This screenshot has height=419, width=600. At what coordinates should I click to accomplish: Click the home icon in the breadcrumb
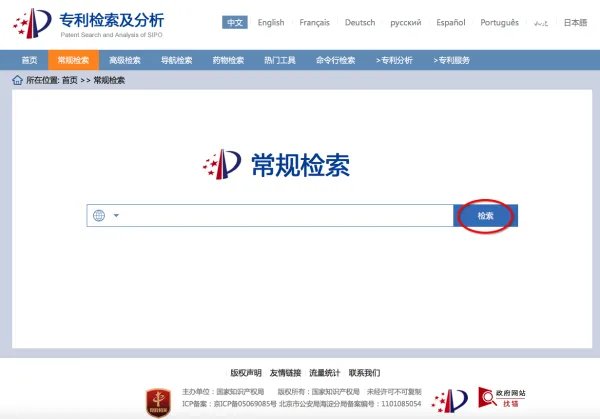click(x=18, y=80)
